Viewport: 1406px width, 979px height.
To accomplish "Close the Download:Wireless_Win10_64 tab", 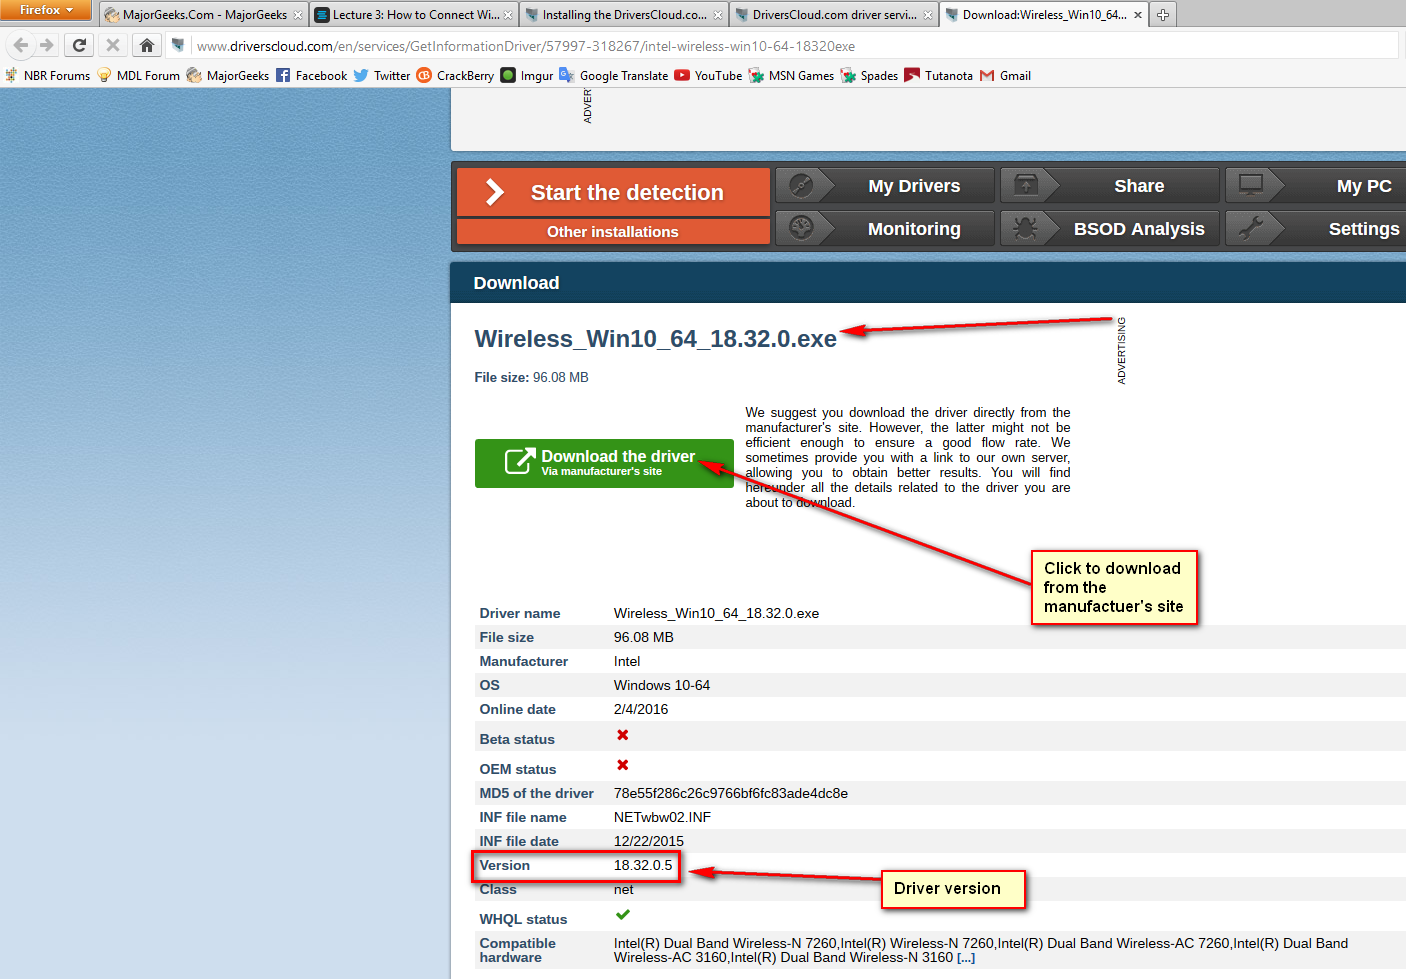I will point(1138,15).
